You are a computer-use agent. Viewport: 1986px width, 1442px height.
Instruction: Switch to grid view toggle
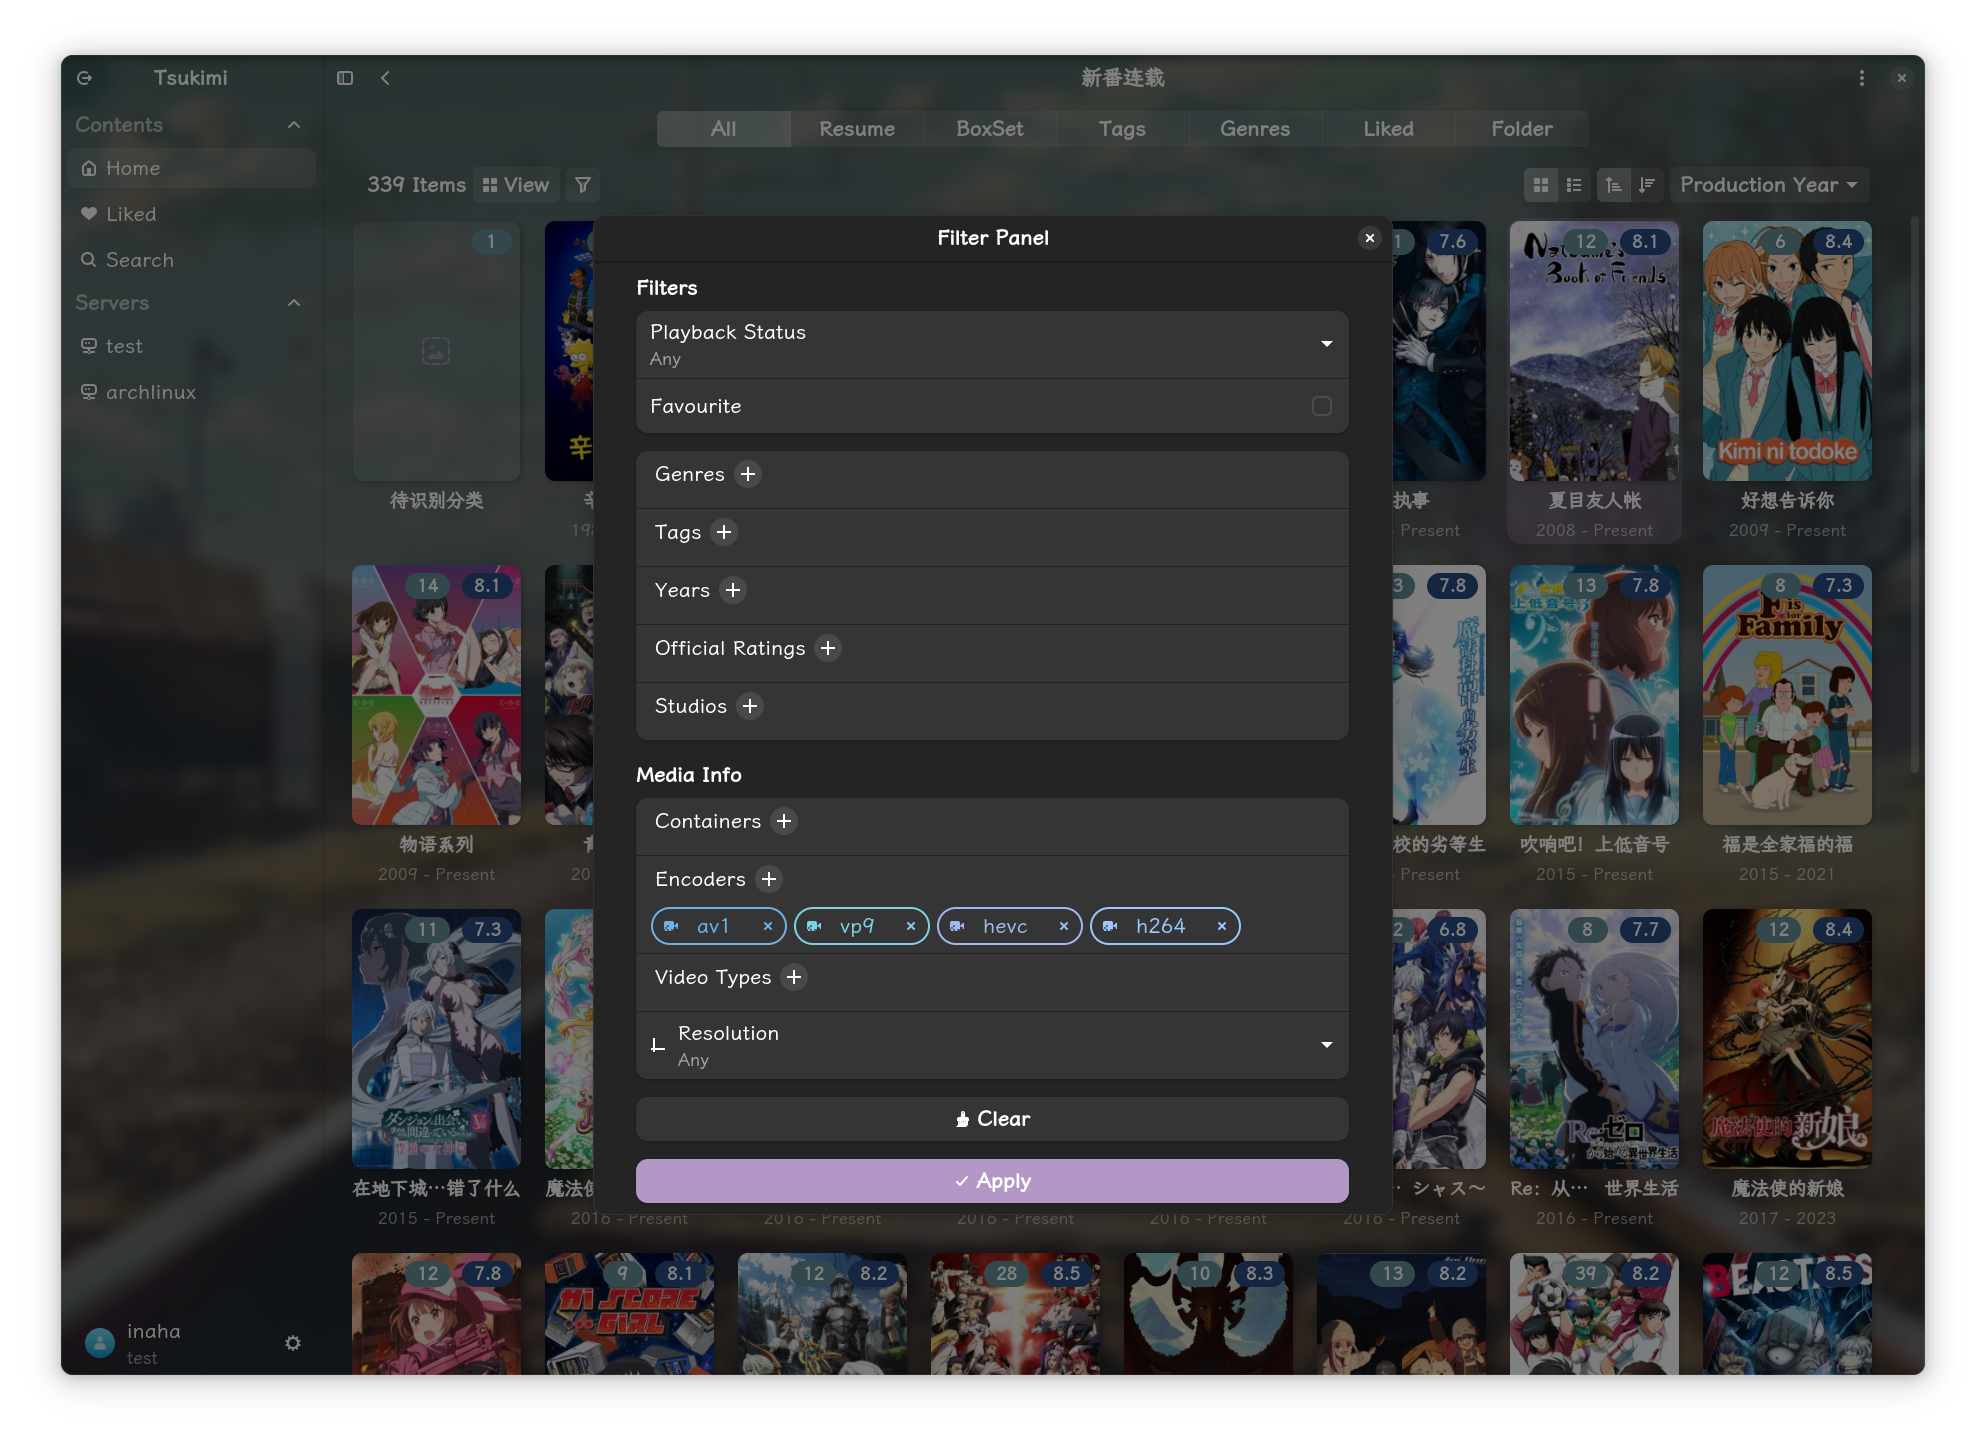(1541, 185)
